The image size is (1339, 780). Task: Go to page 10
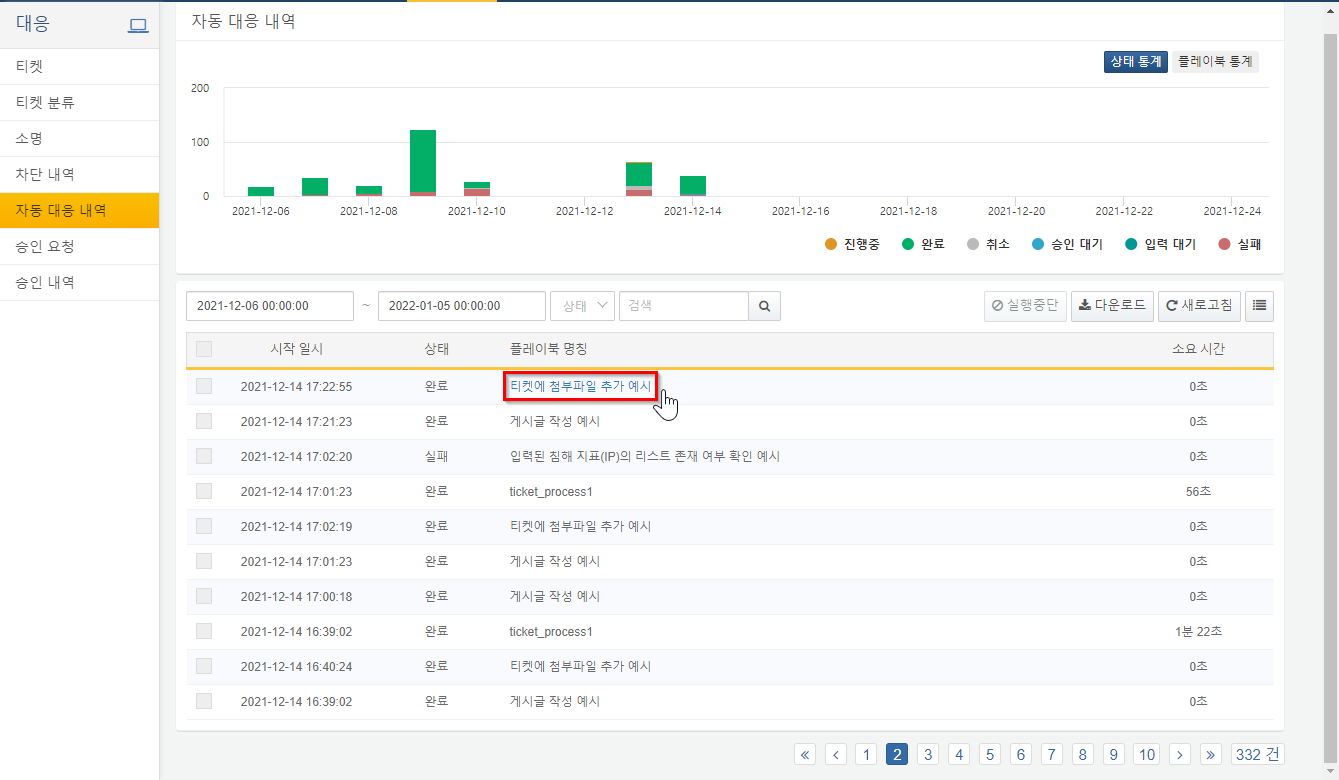coord(1147,754)
